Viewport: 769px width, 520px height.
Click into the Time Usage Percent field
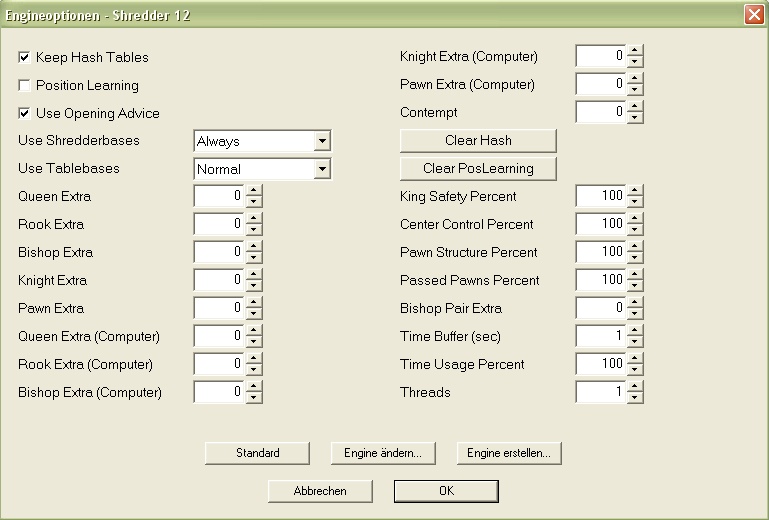(x=601, y=364)
